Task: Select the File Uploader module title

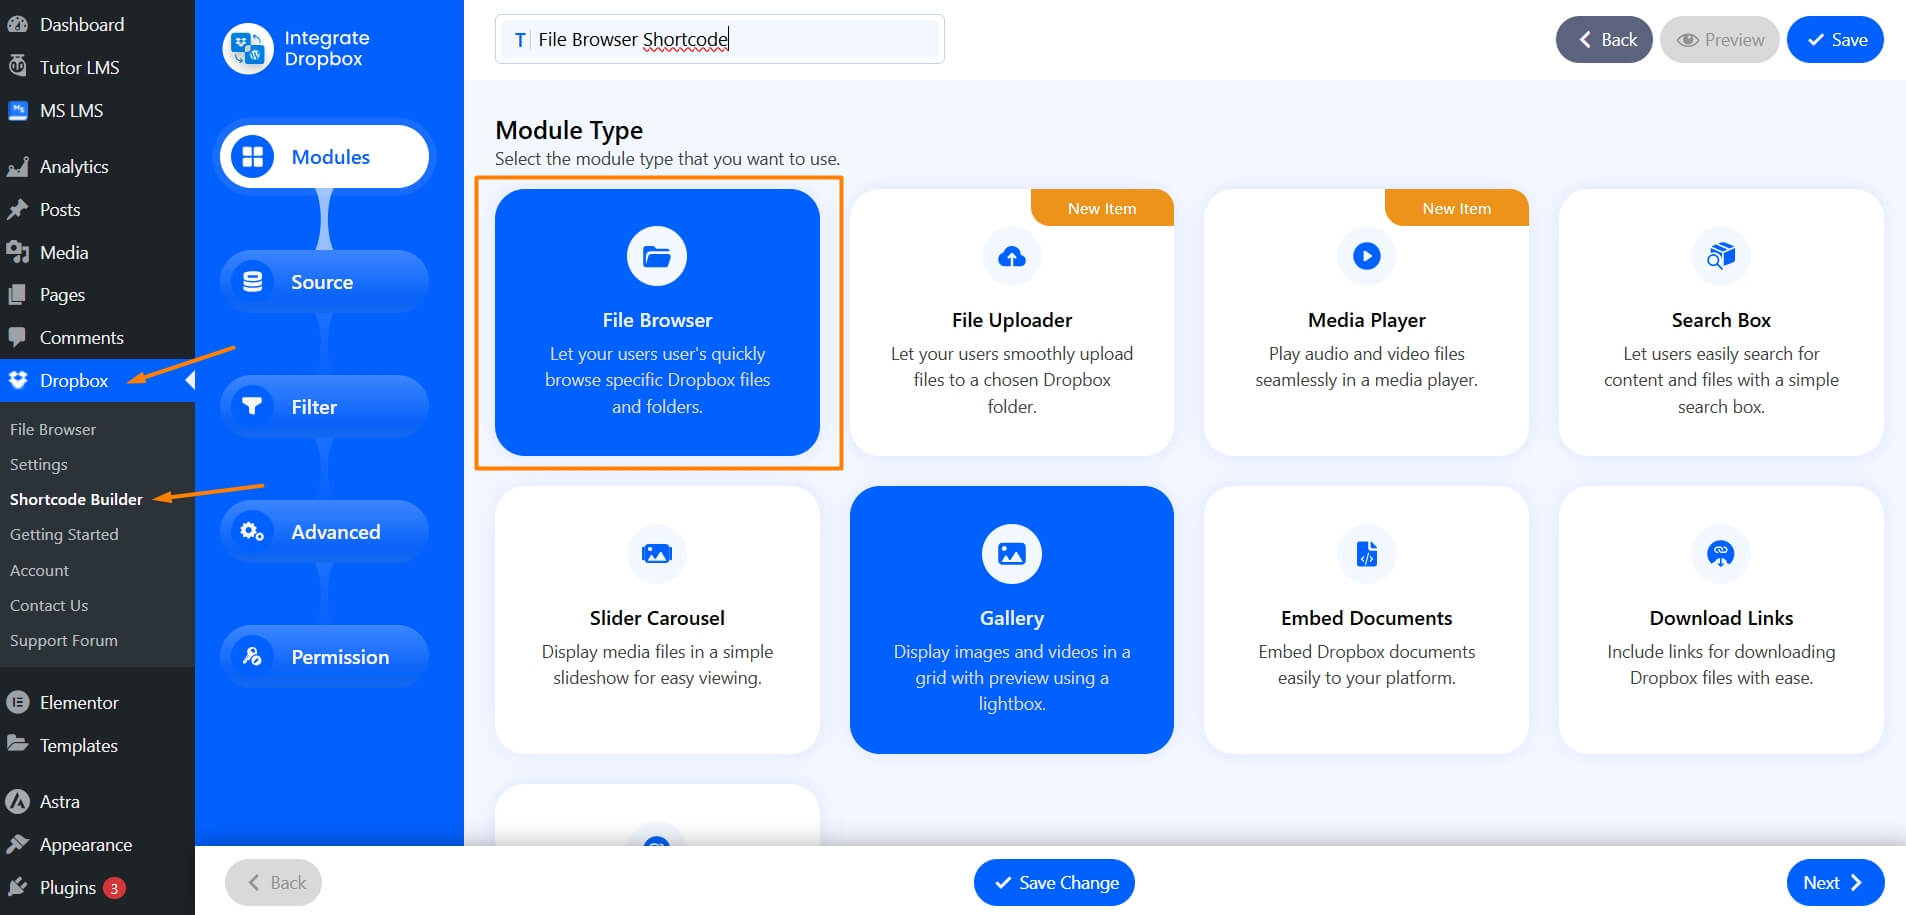Action: [x=1012, y=320]
